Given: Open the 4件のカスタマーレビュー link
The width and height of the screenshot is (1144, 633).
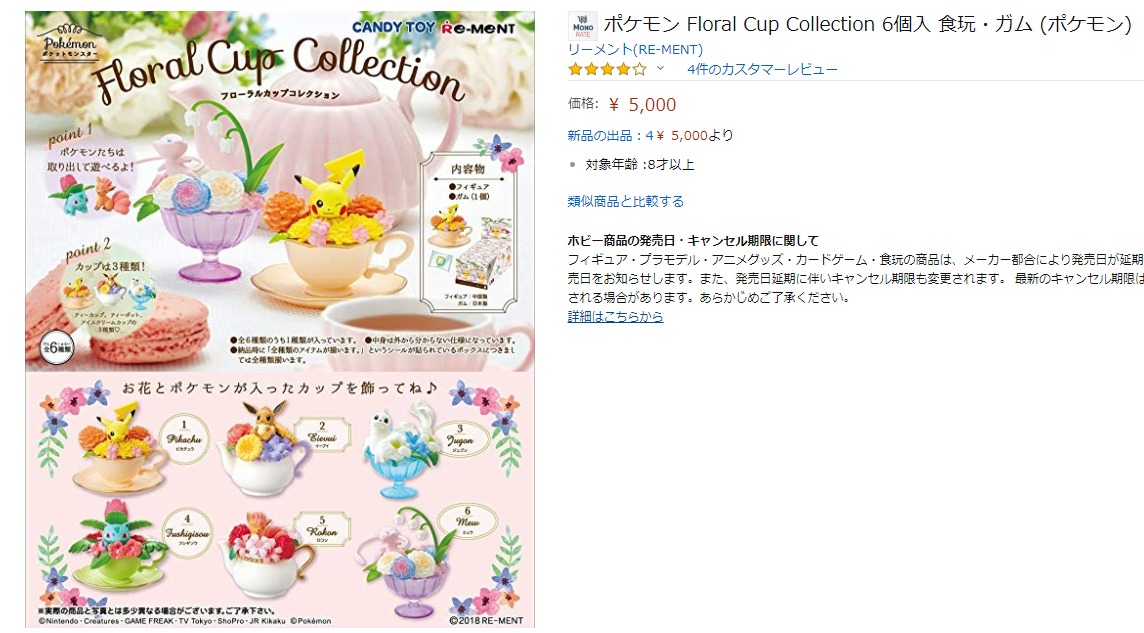Looking at the screenshot, I should click(762, 69).
